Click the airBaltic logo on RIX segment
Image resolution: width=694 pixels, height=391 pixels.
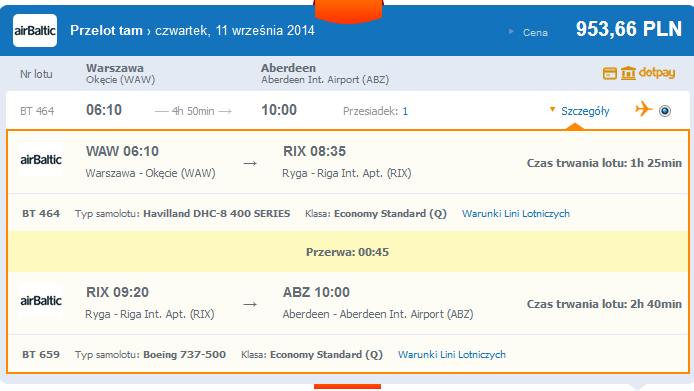tap(41, 301)
